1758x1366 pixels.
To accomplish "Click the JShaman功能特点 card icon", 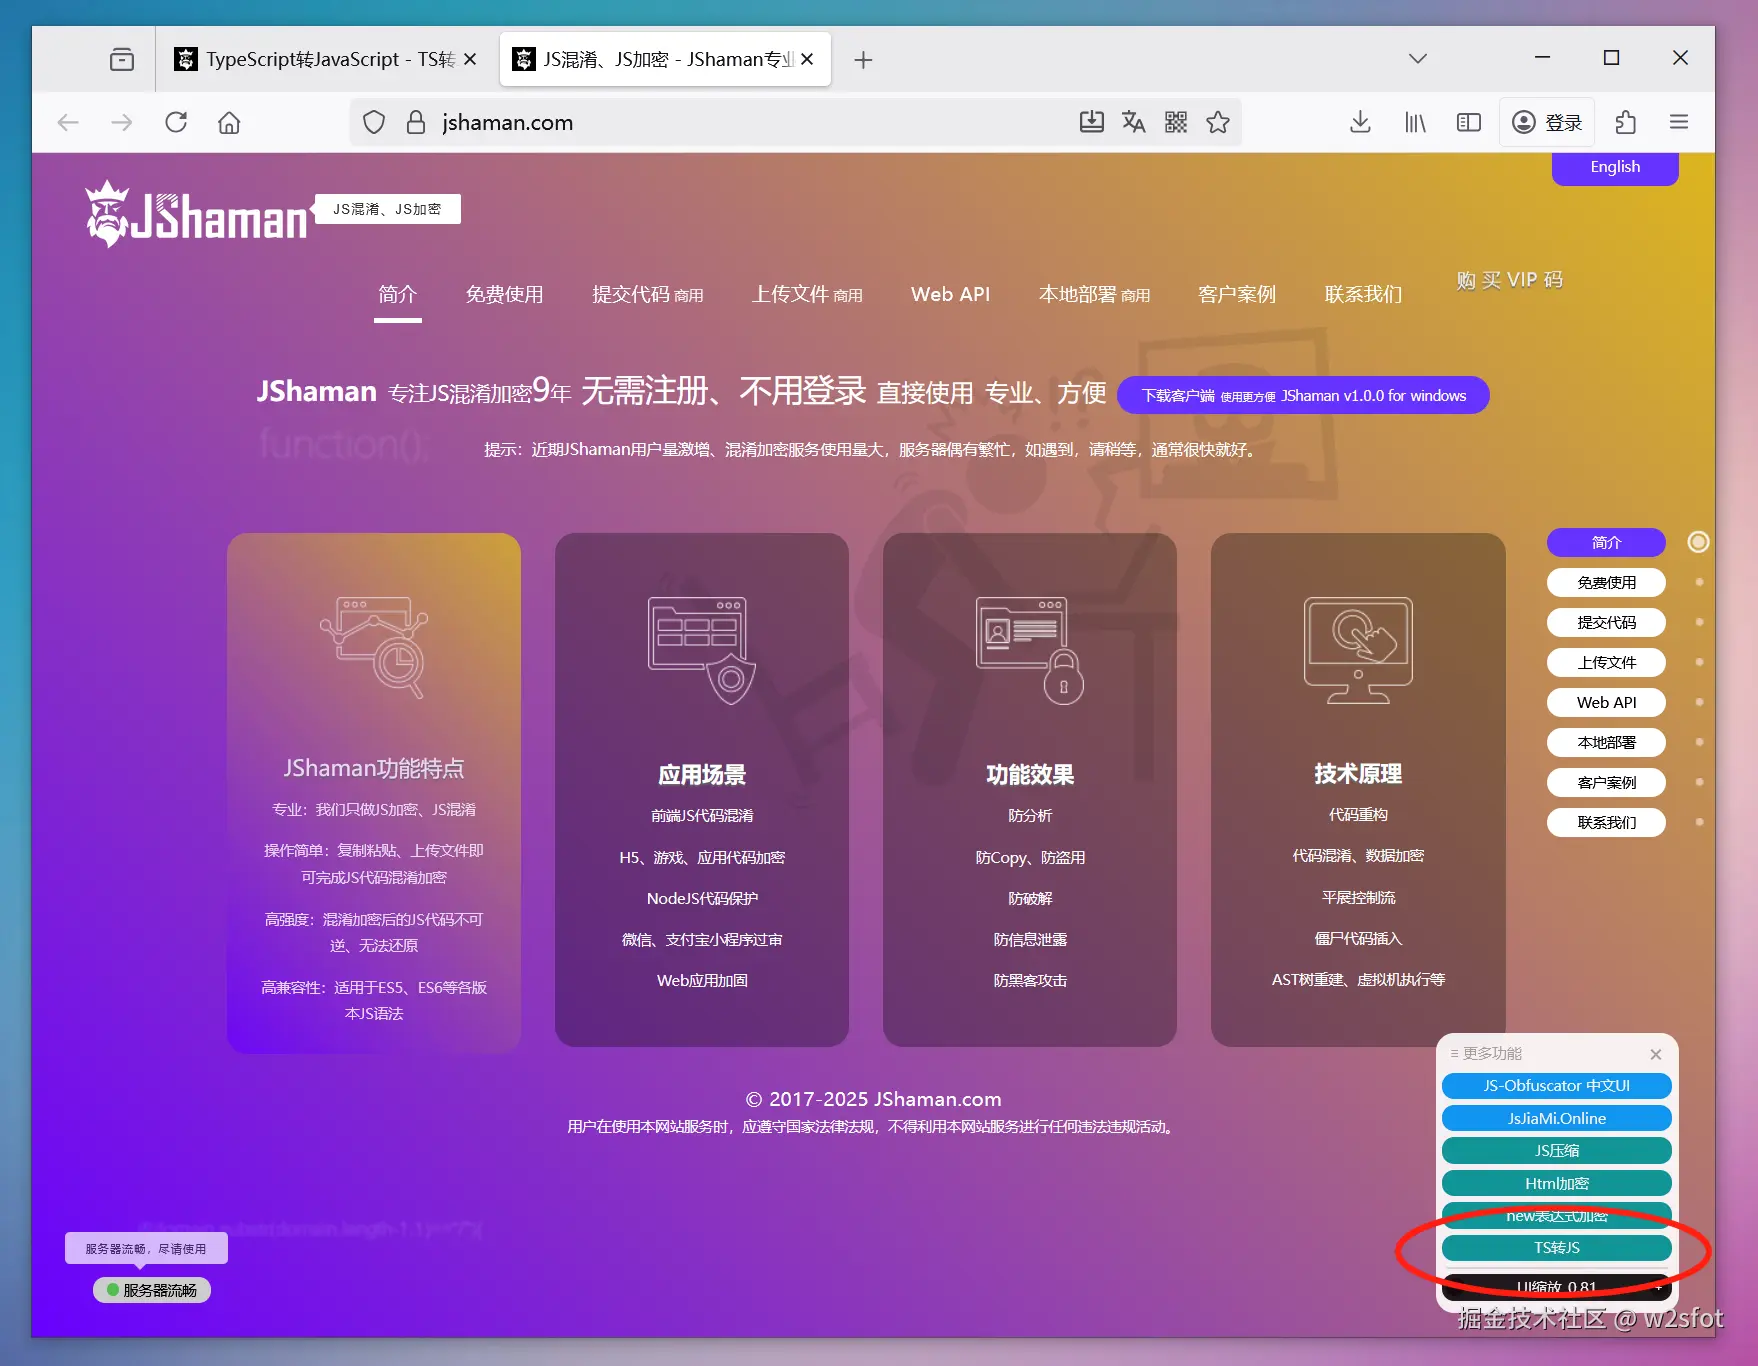I will pos(374,647).
